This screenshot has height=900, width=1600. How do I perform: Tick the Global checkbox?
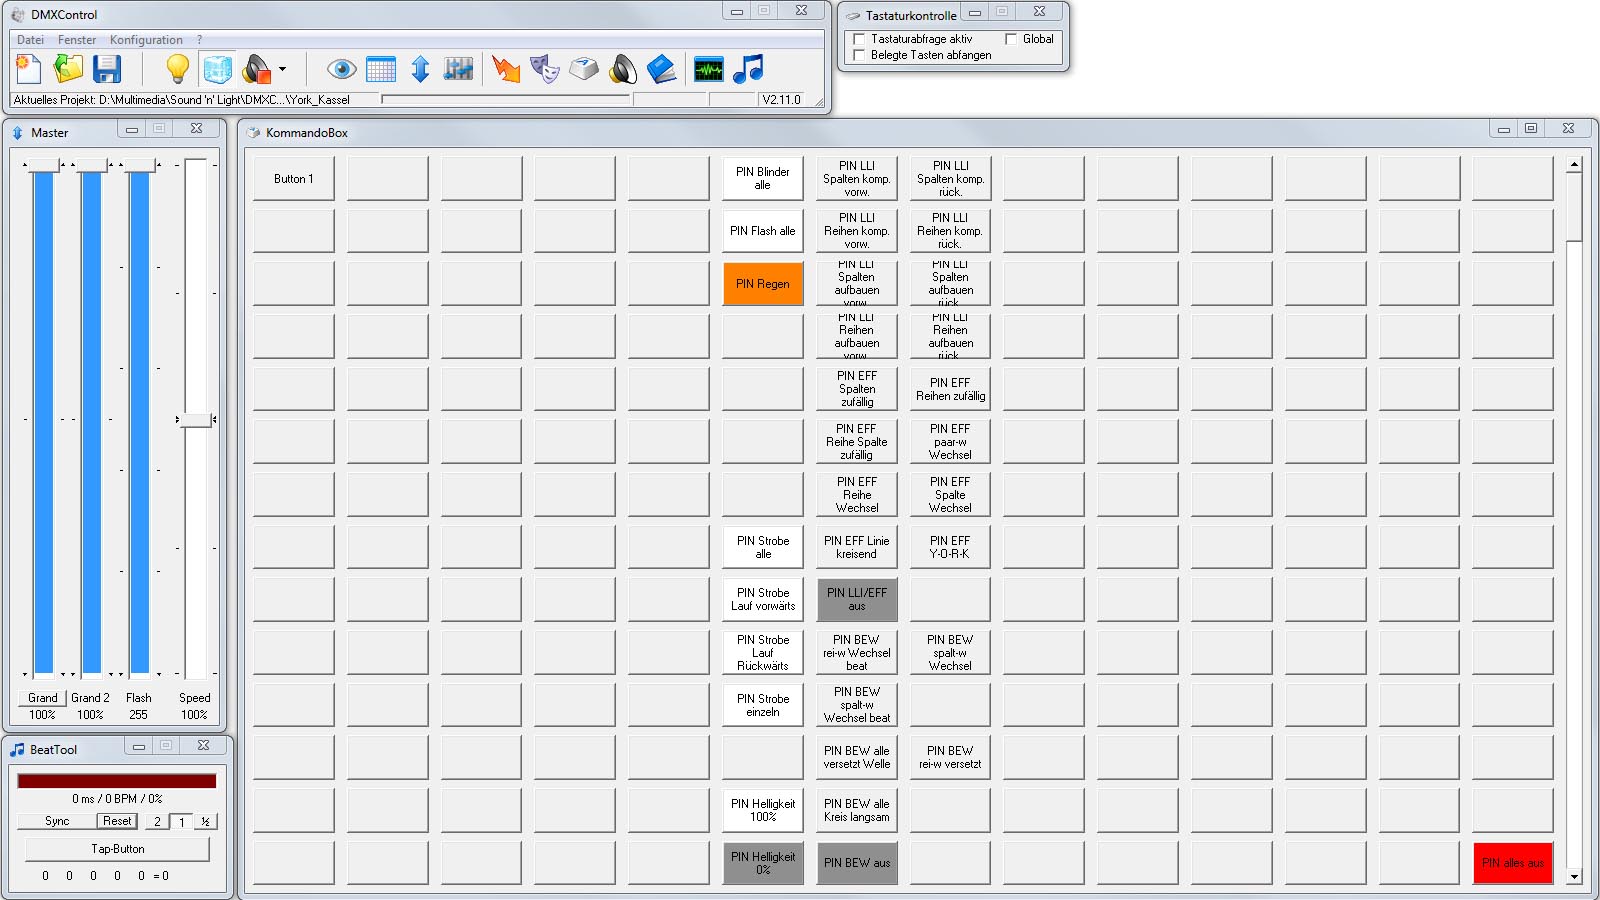[x=1011, y=39]
